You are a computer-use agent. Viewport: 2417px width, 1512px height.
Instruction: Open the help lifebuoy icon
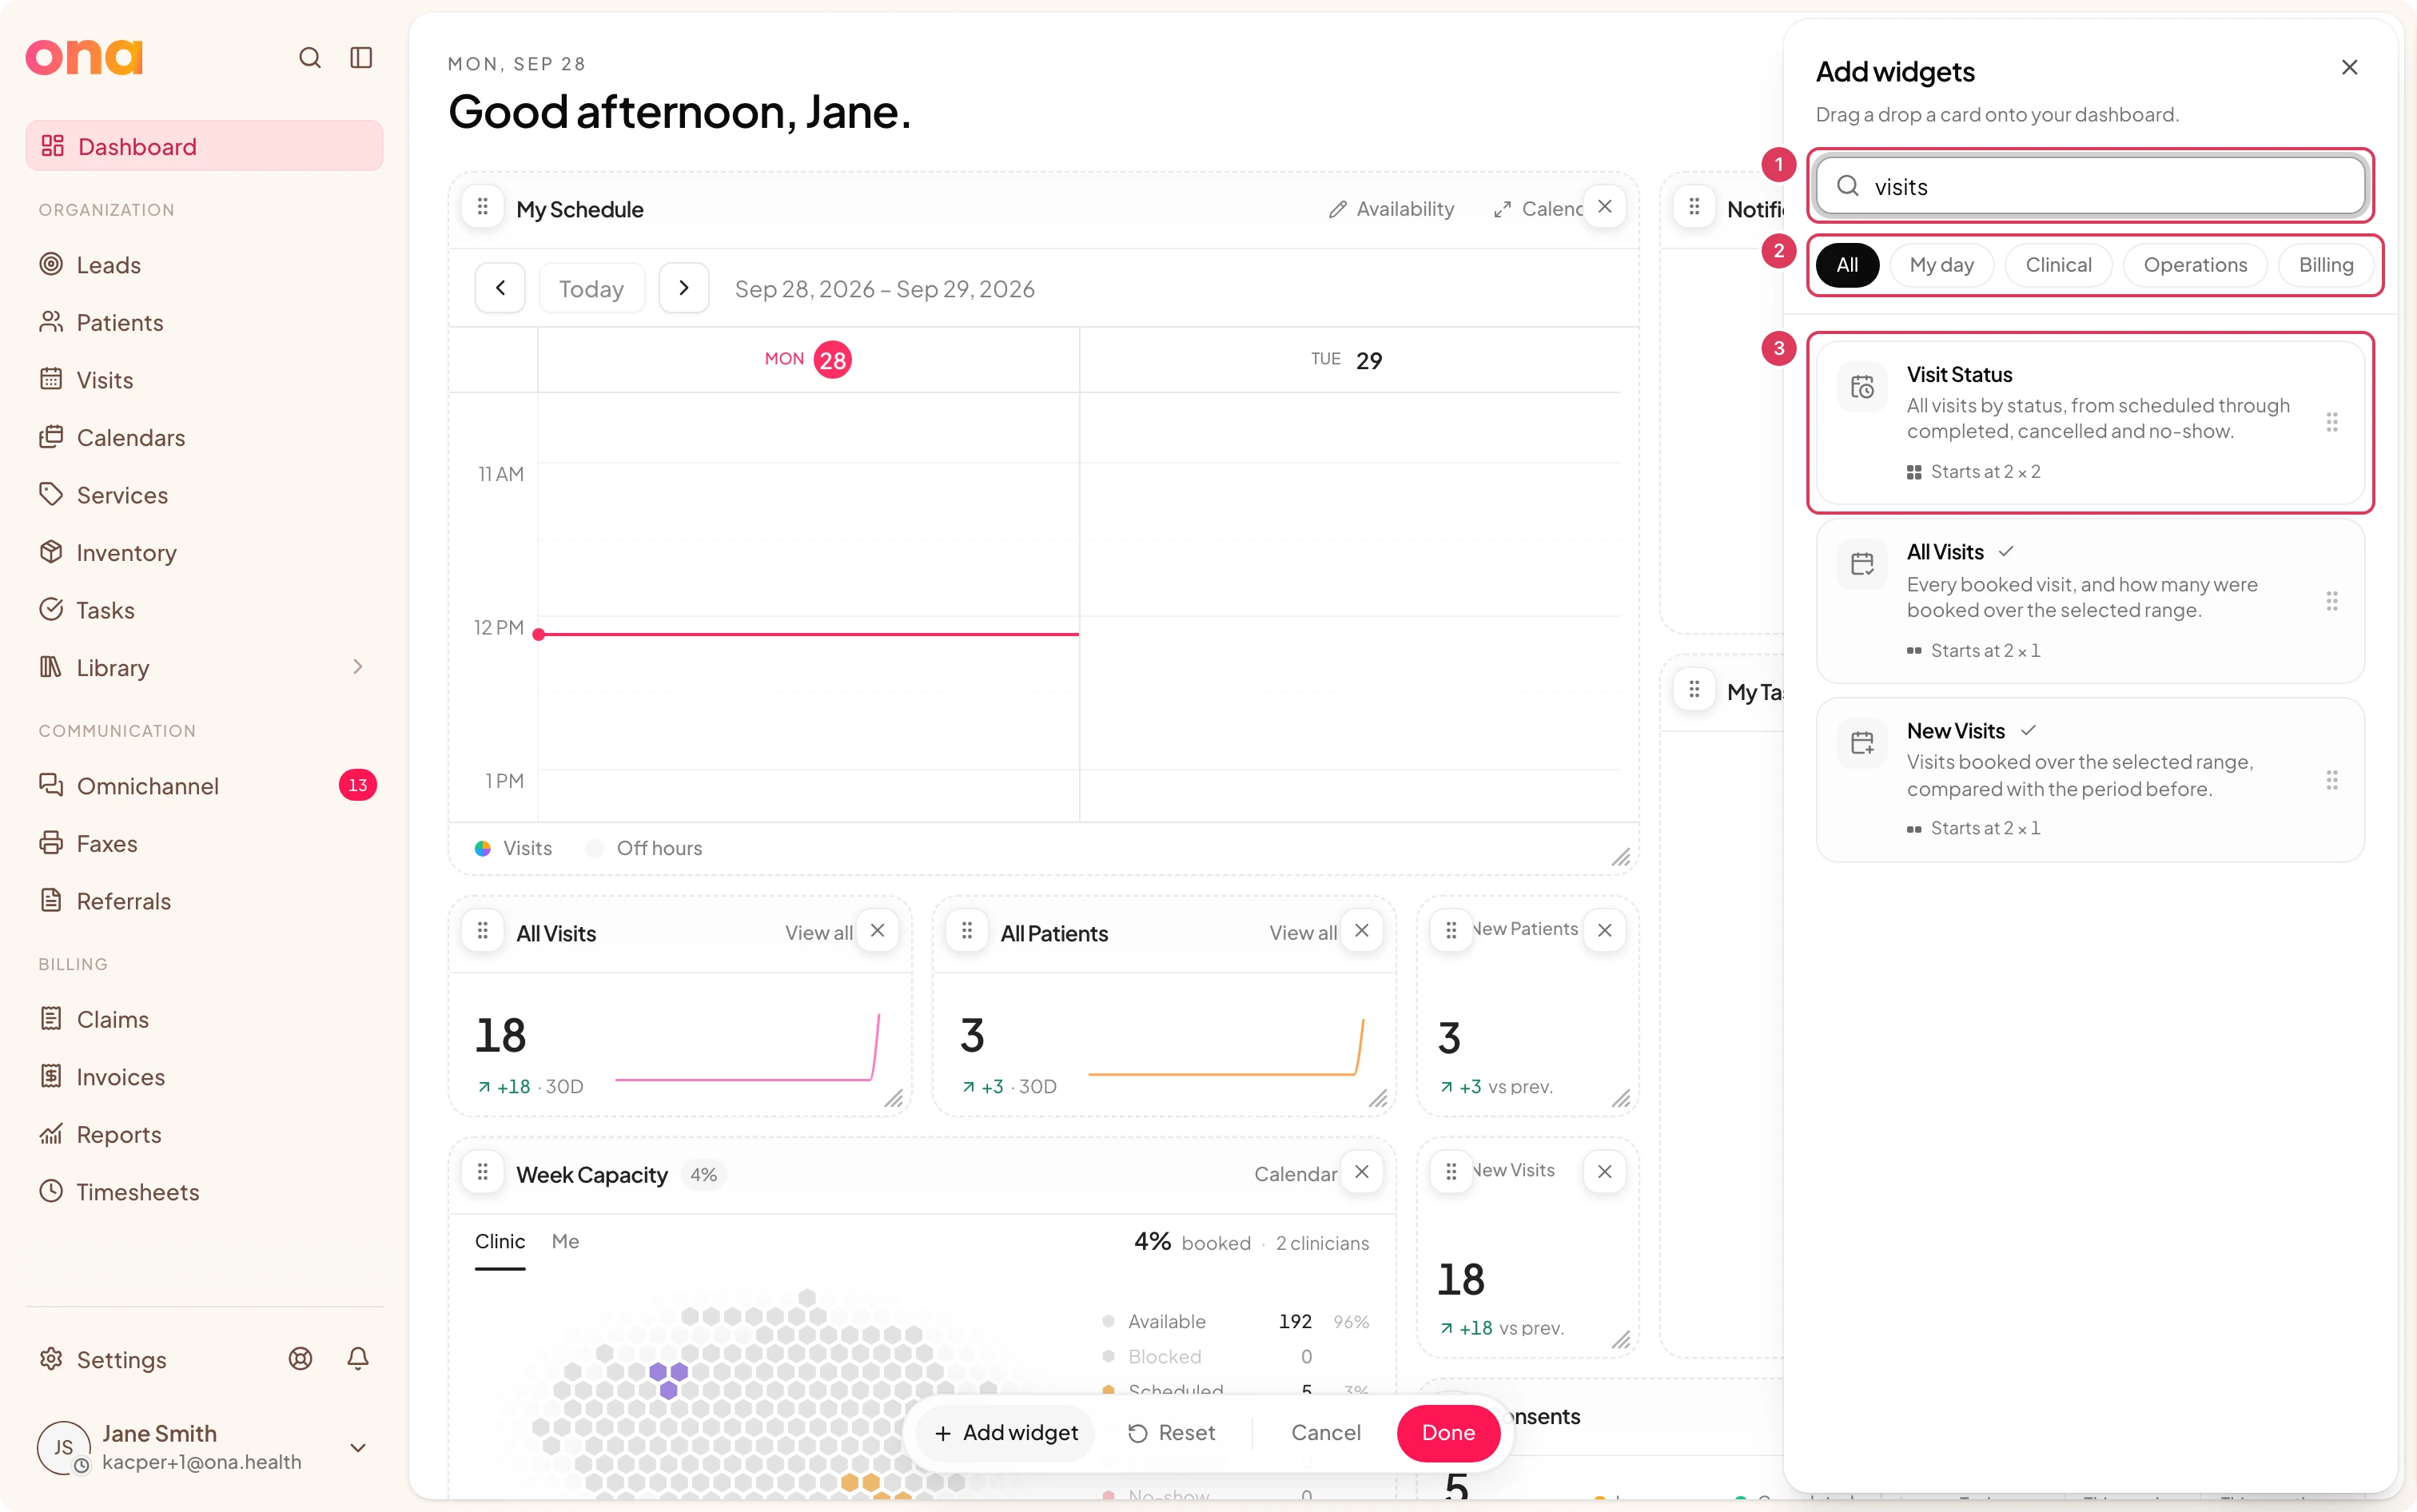301,1358
